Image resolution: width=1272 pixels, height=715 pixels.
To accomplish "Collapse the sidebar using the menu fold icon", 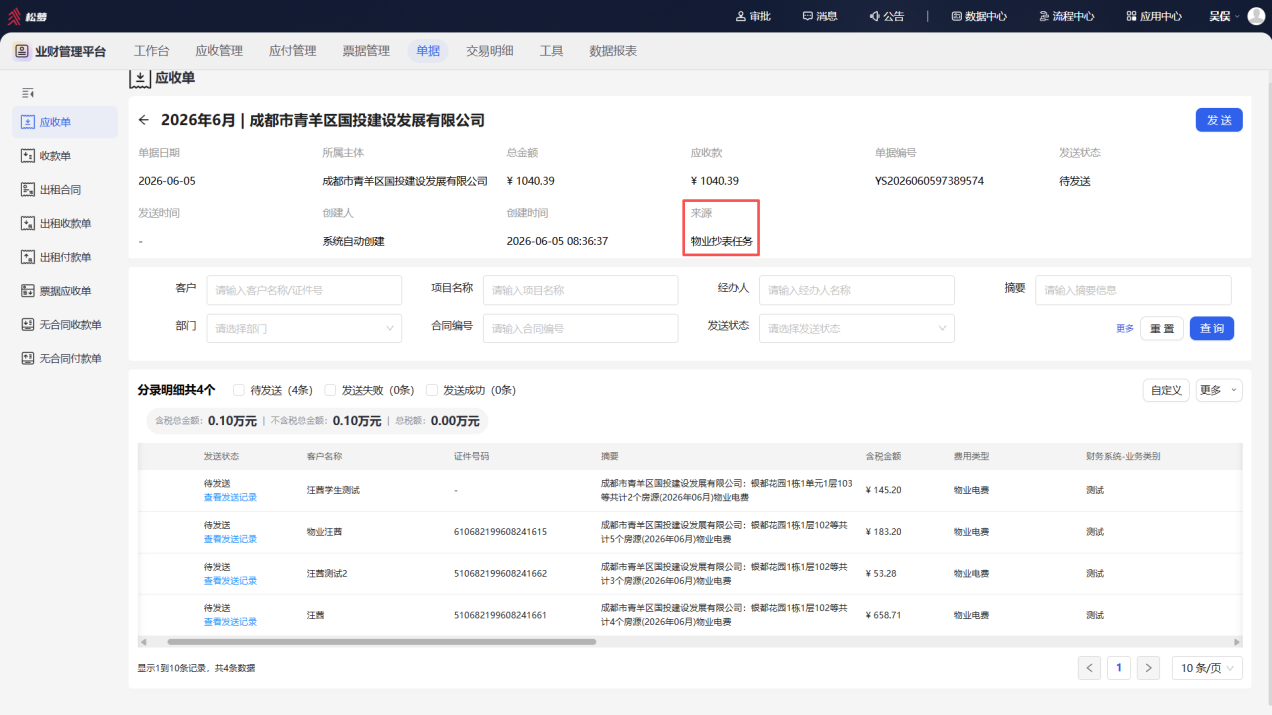I will 28,92.
